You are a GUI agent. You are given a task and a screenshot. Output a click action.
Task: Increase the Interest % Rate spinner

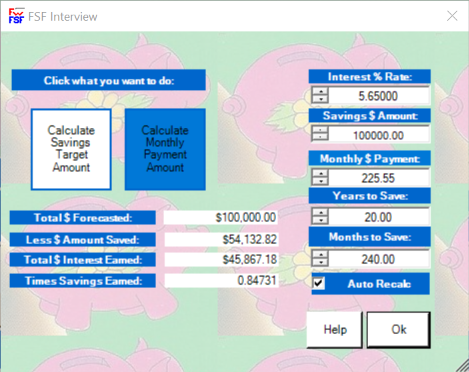point(320,91)
